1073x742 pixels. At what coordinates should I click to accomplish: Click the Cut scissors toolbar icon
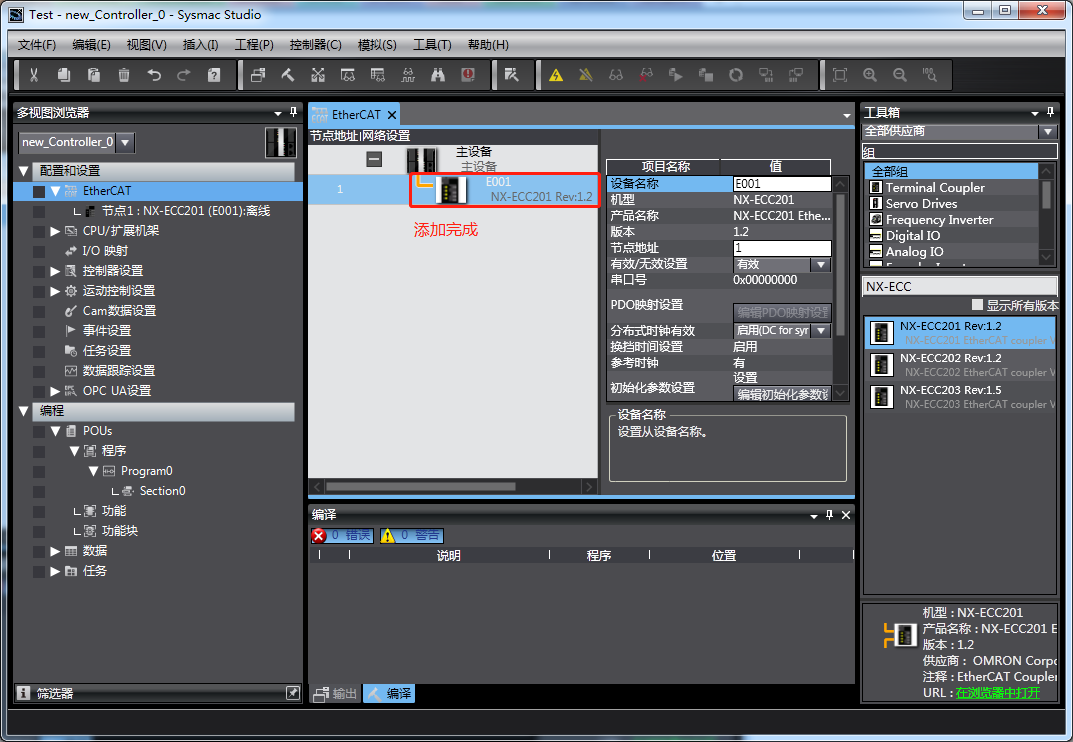(34, 75)
